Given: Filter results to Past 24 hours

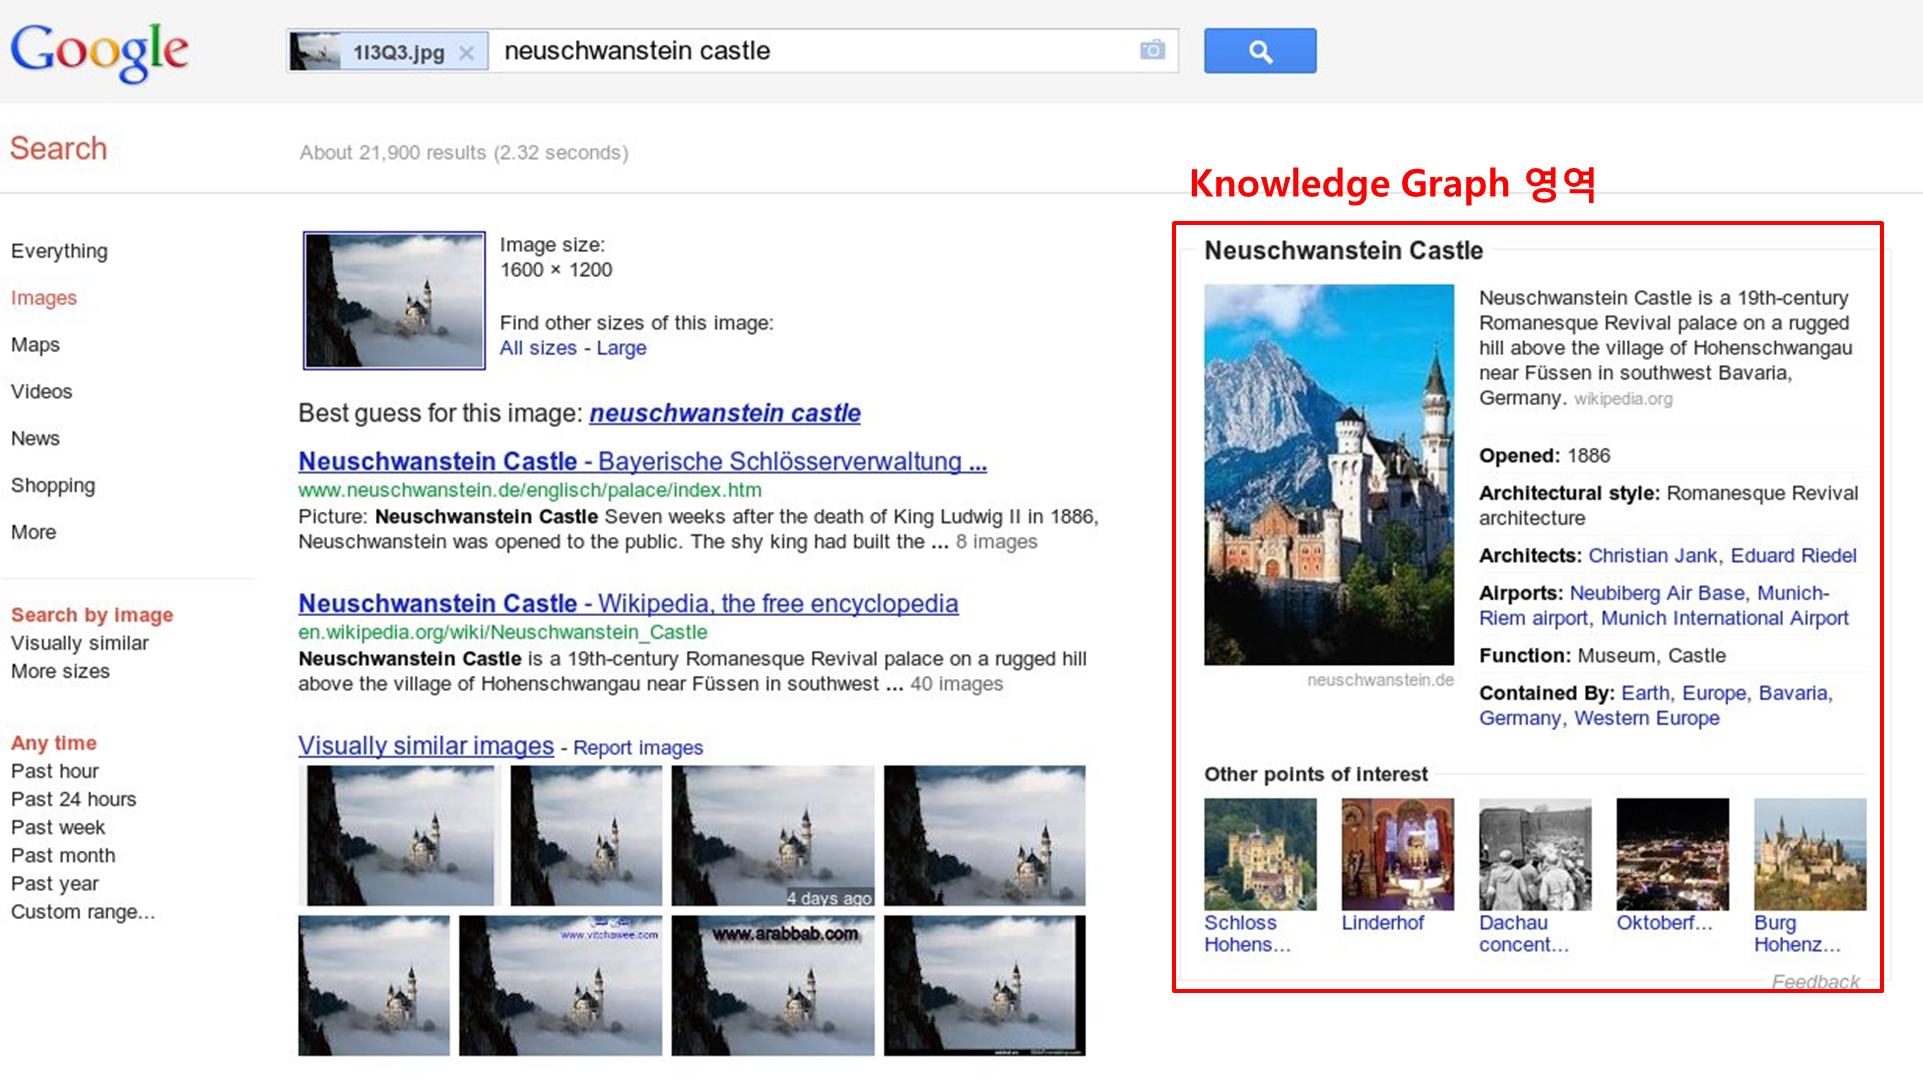Looking at the screenshot, I should point(73,799).
